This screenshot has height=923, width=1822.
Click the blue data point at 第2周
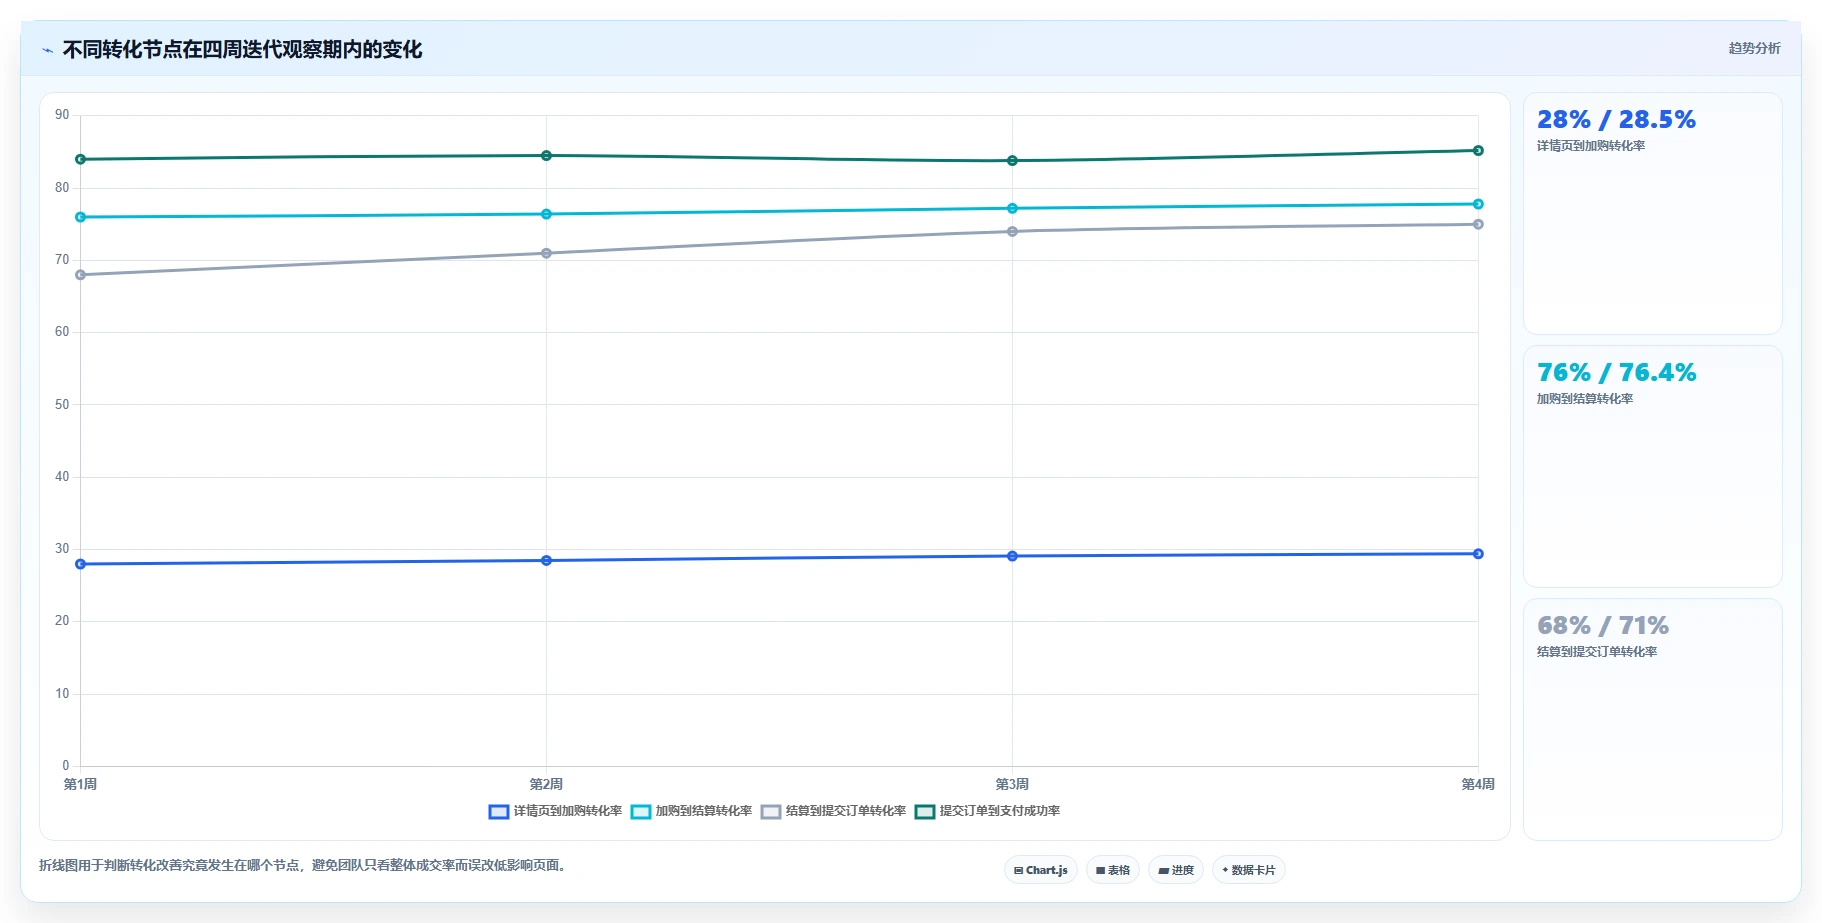point(546,561)
